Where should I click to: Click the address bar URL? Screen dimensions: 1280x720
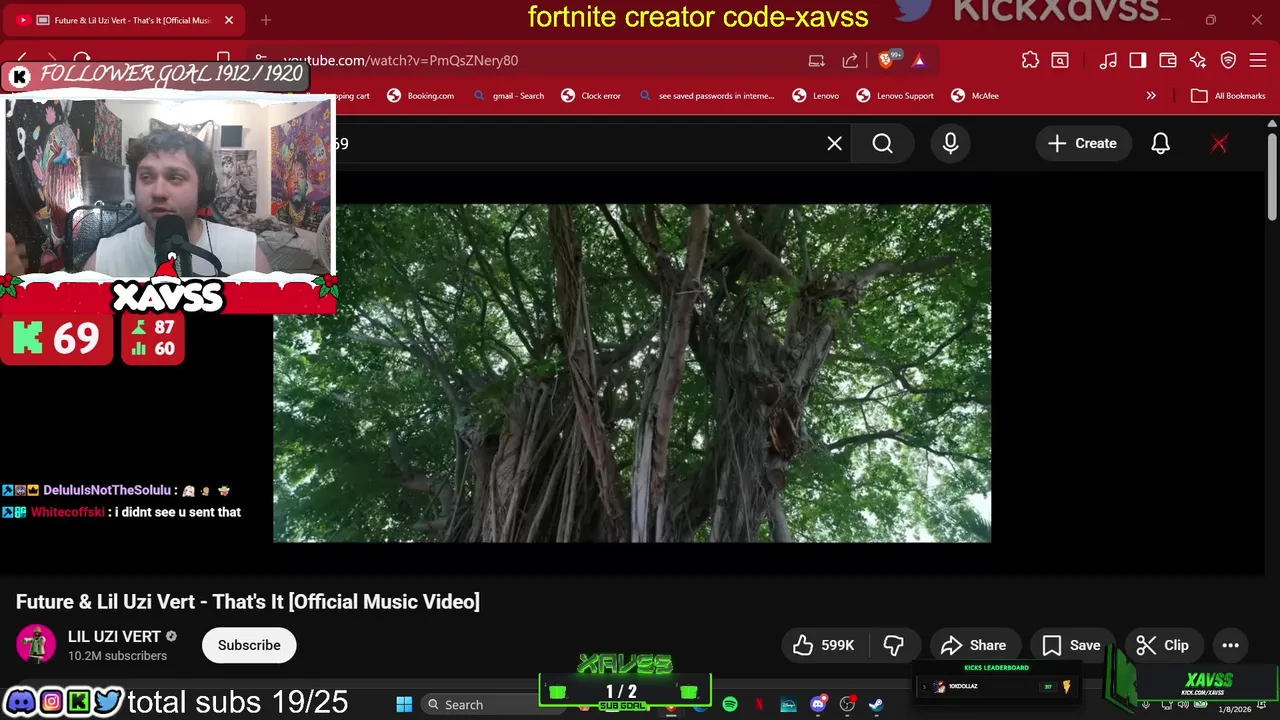pos(400,60)
